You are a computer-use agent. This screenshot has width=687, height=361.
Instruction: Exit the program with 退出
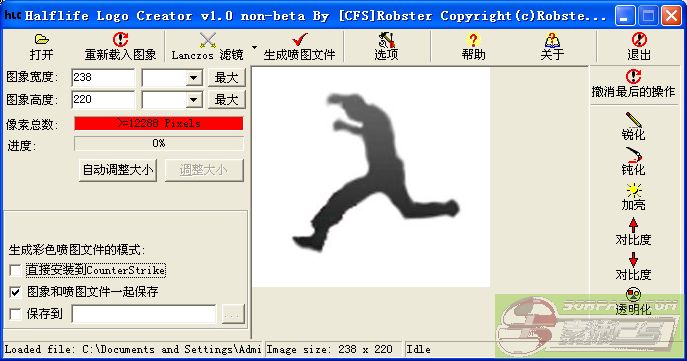639,47
